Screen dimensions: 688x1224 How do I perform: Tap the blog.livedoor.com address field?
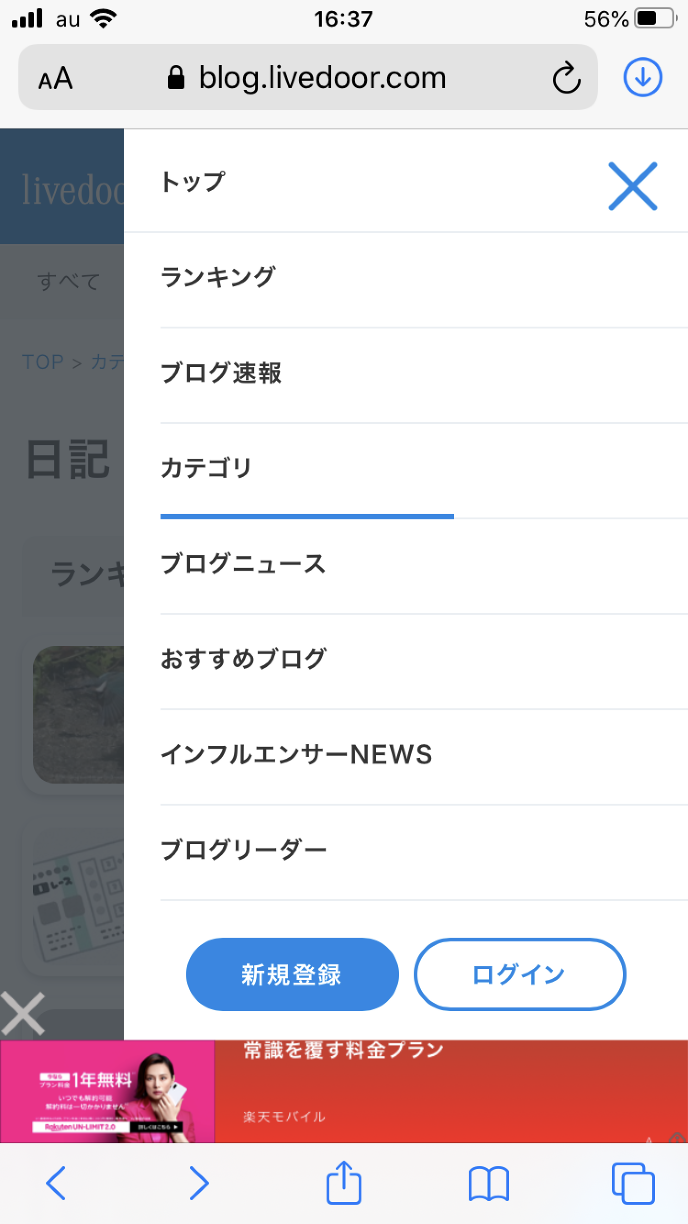(x=320, y=78)
